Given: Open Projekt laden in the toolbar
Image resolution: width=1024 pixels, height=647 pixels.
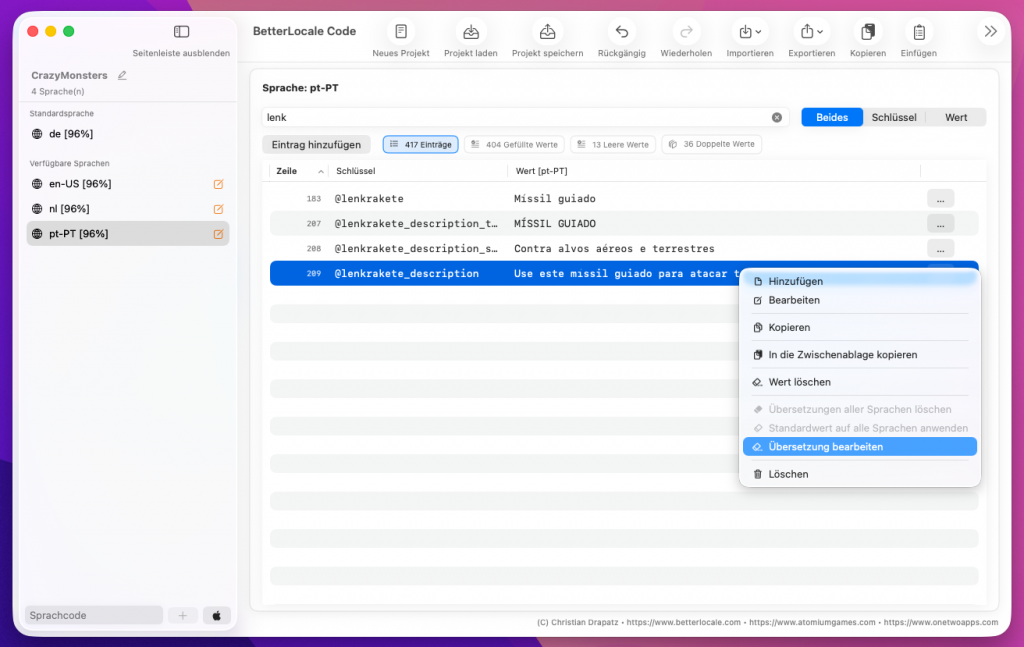Looking at the screenshot, I should (470, 32).
